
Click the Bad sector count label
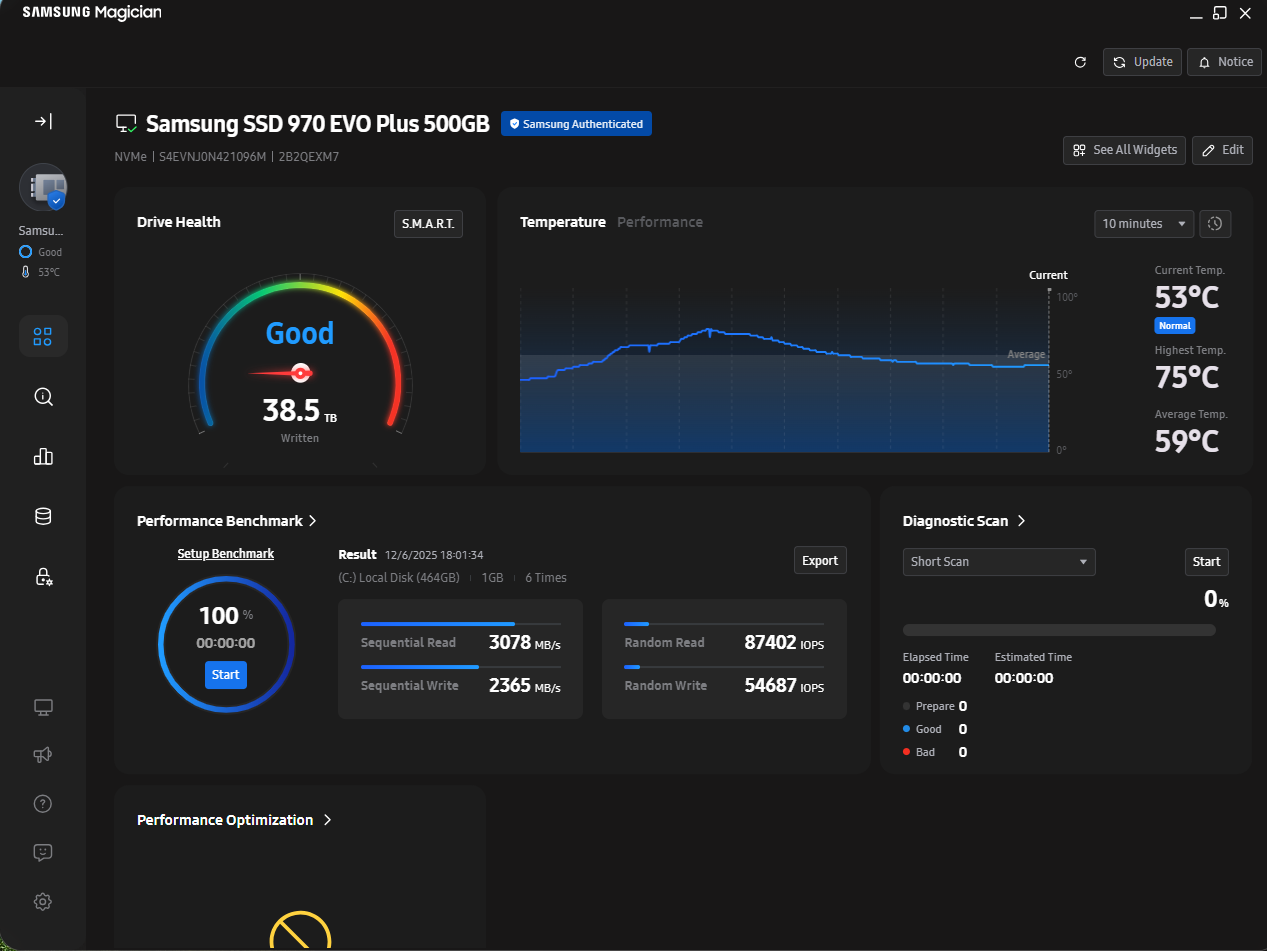(x=925, y=752)
